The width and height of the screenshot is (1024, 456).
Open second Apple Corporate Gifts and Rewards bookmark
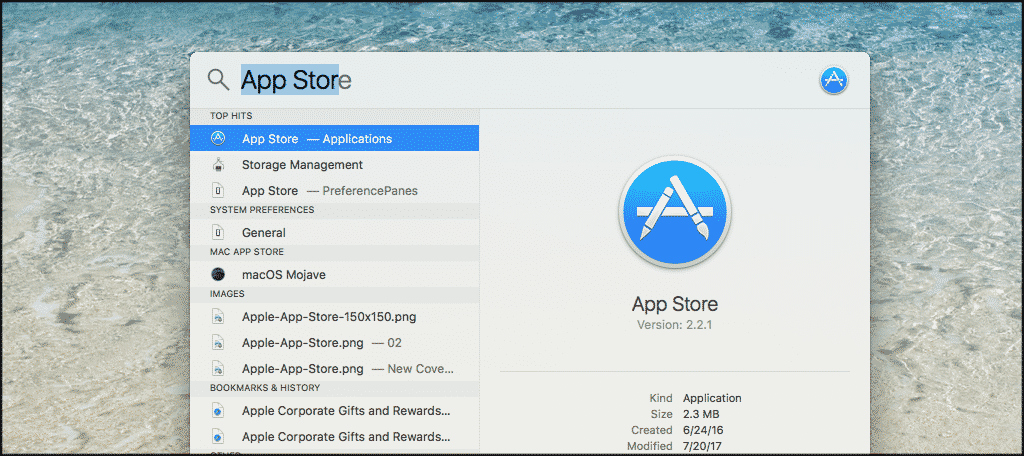334,436
